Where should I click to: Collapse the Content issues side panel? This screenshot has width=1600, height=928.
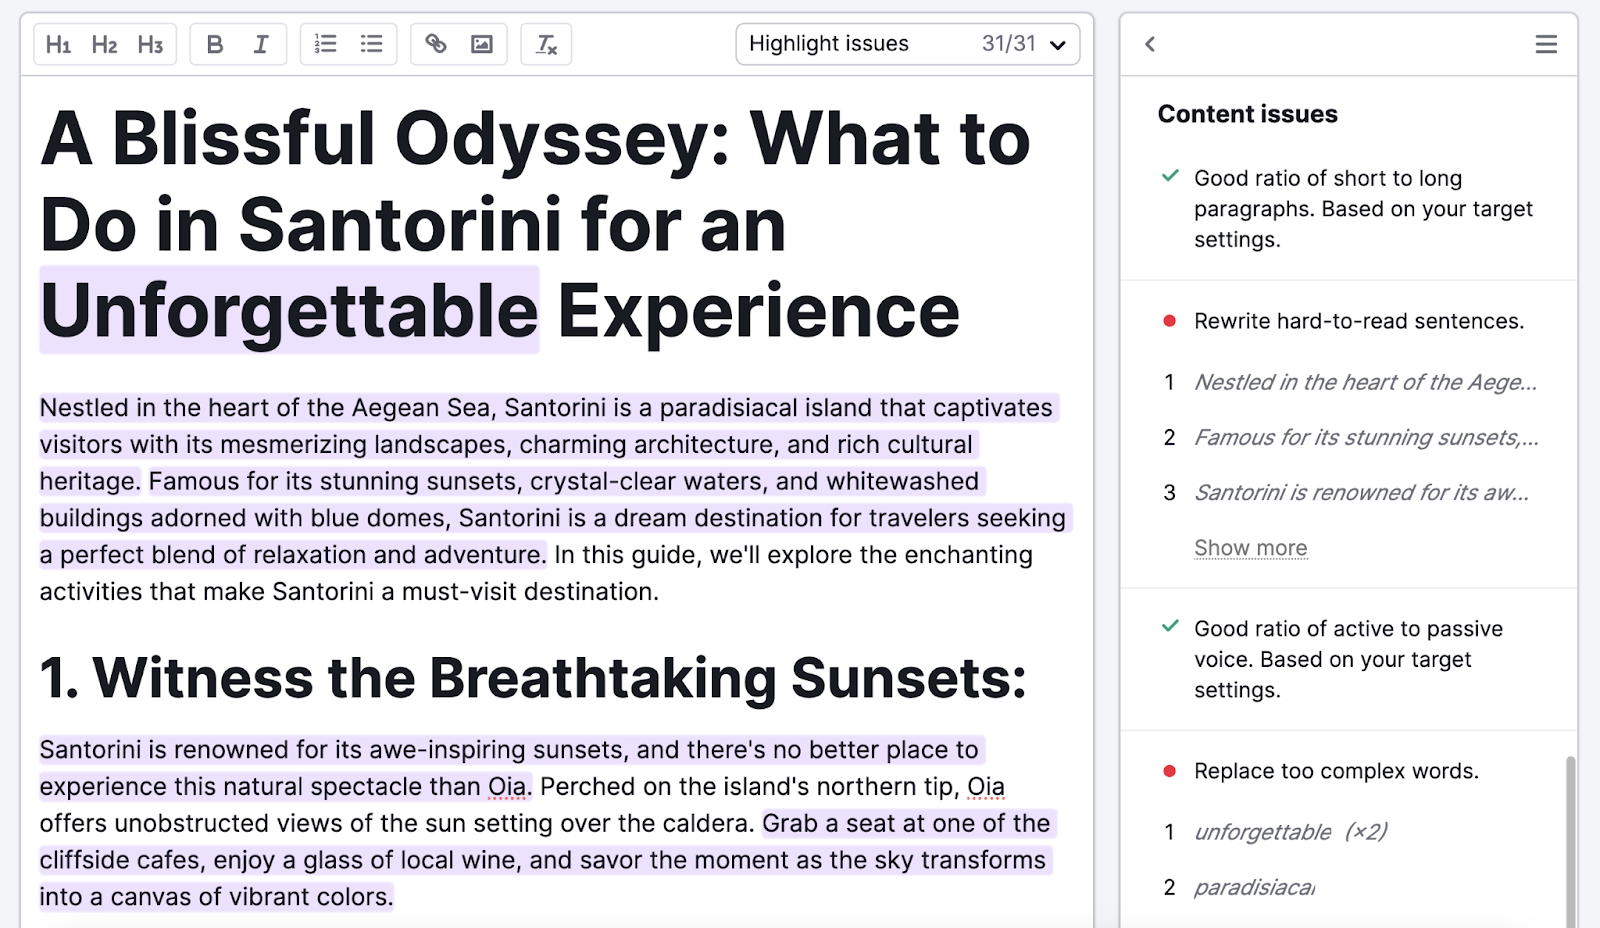1149,44
